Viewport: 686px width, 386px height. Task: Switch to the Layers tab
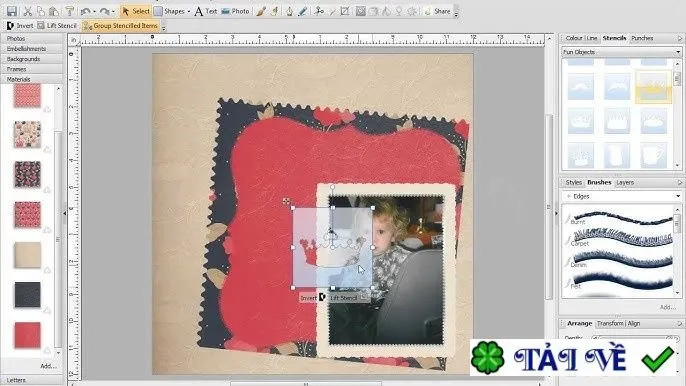[x=625, y=182]
